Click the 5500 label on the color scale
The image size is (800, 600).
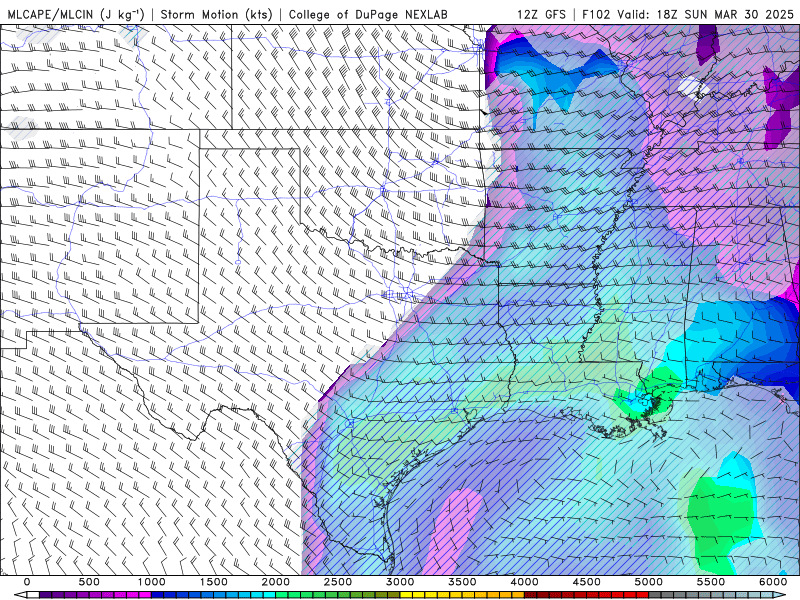(x=712, y=582)
